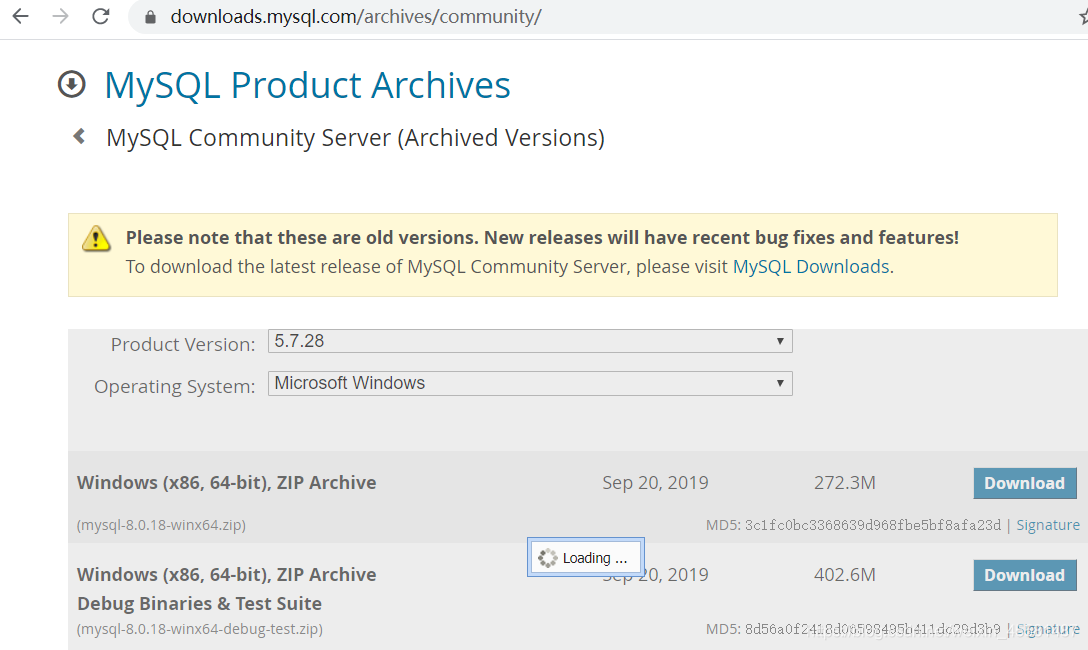Open Signature link for the debug-test zip

click(1048, 629)
